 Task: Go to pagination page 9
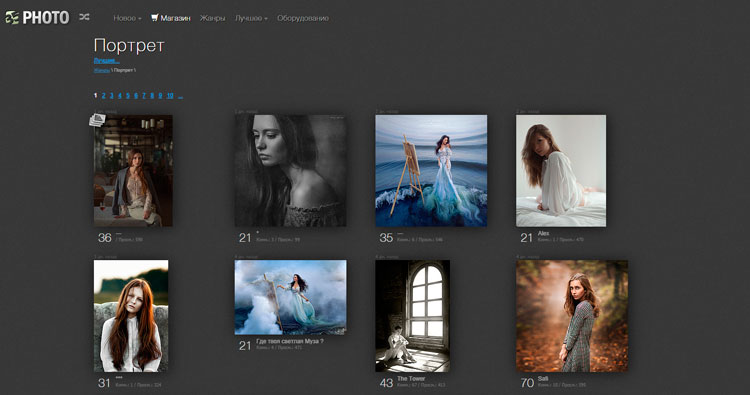coord(160,96)
